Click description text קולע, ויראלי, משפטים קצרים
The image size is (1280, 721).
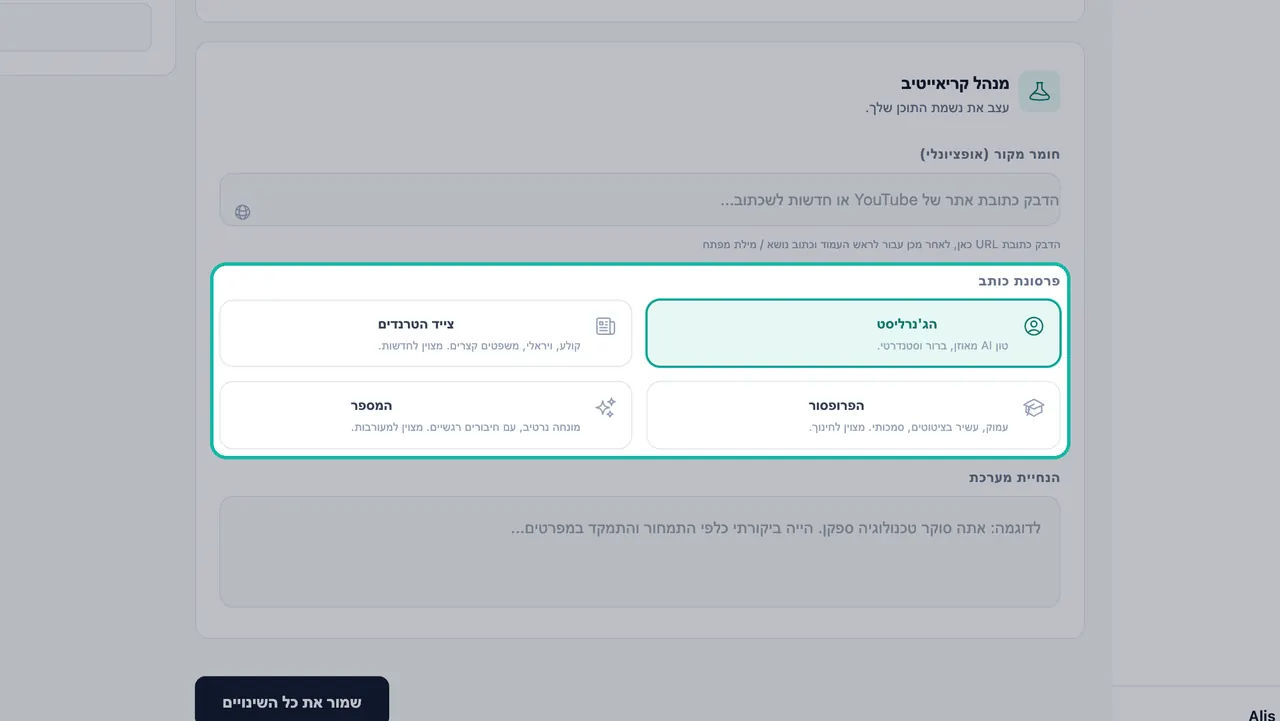pos(480,346)
